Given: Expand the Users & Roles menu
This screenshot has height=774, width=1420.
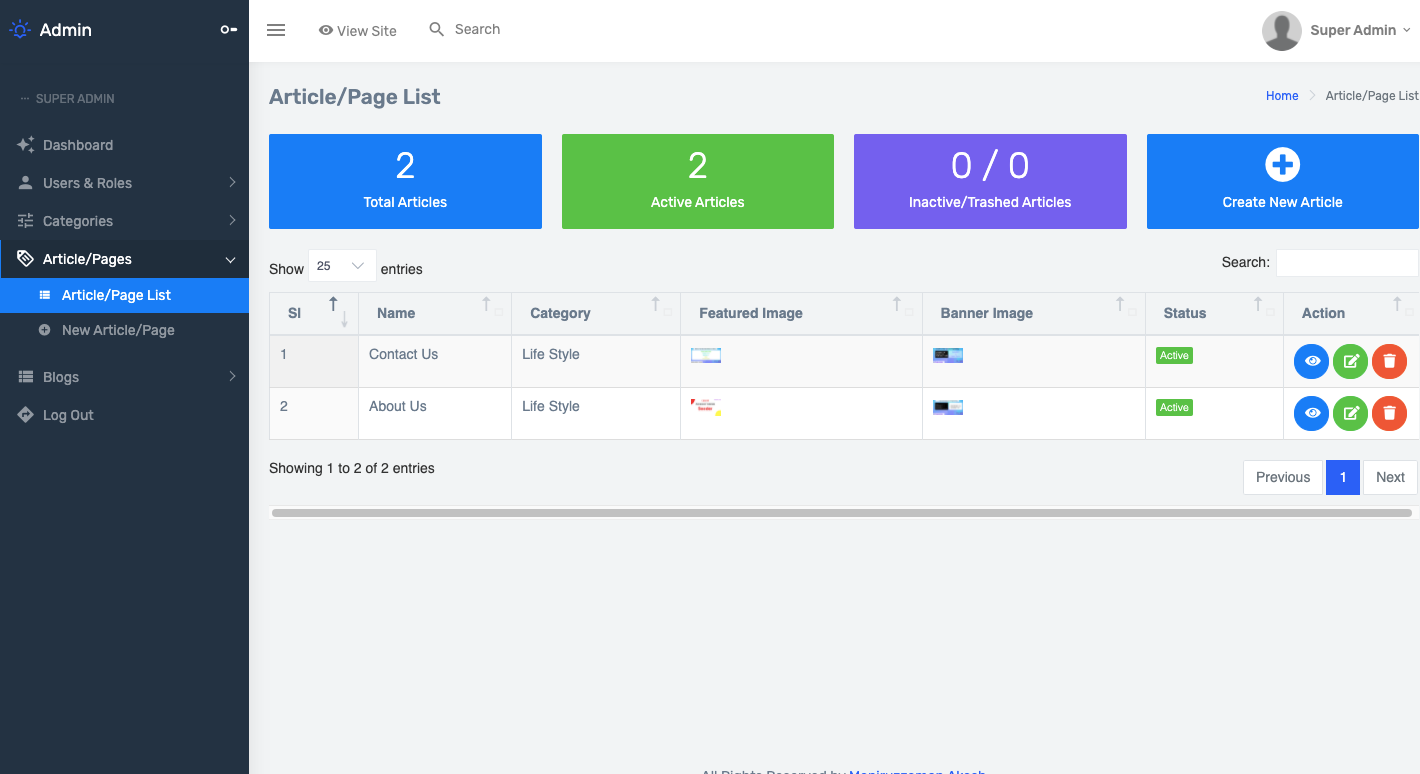Looking at the screenshot, I should (x=87, y=183).
